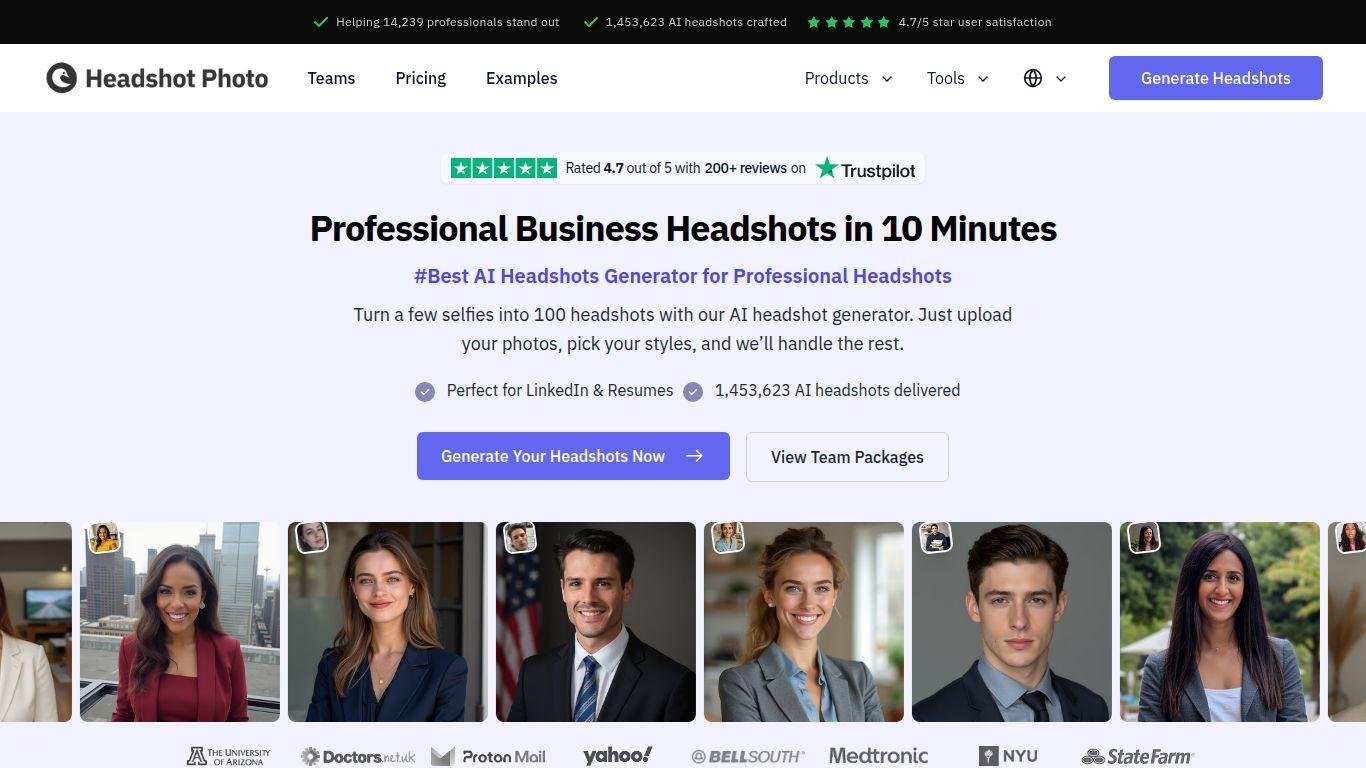Click the Medtronic logo

[x=878, y=756]
